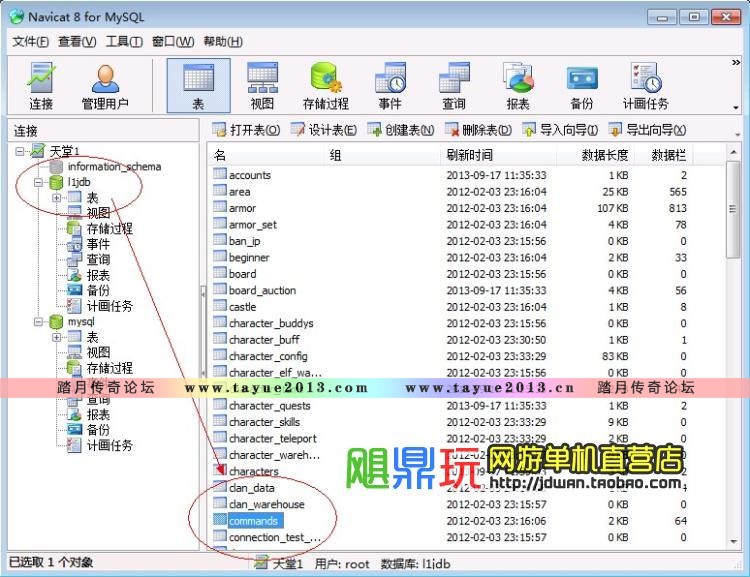Image resolution: width=750 pixels, height=577 pixels.
Task: Collapse the 天堂1 connection node
Action: coord(20,151)
